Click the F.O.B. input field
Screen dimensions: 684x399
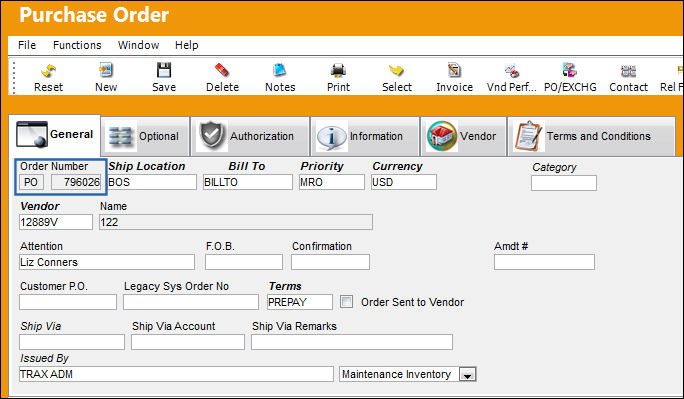coord(244,262)
